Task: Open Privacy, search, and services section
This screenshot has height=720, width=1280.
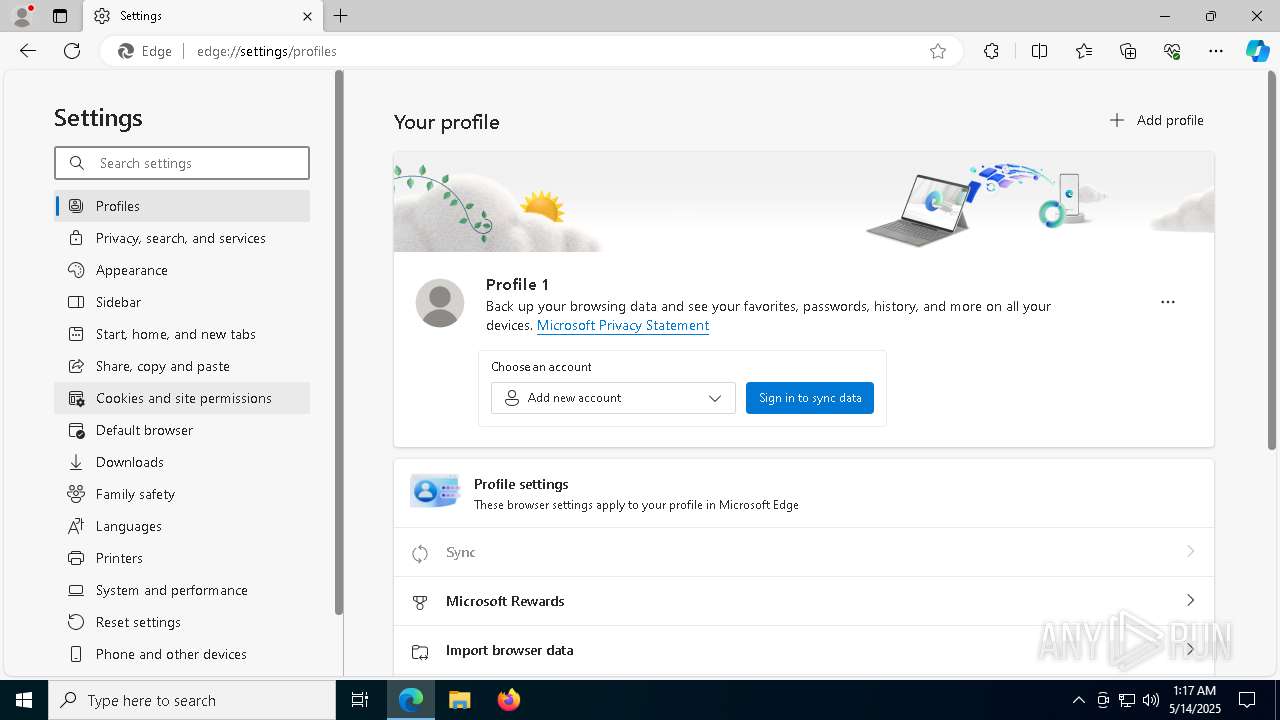Action: [182, 238]
